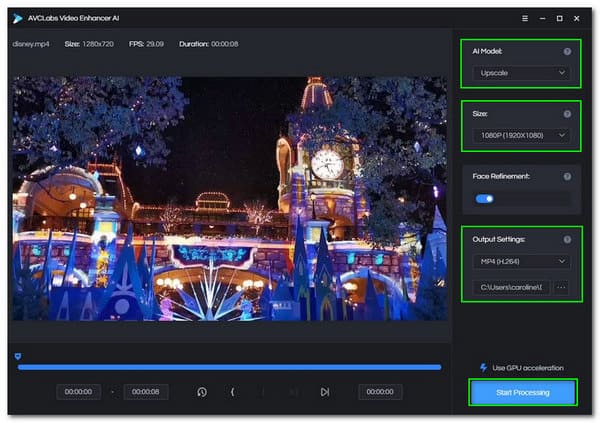Show help for AI Model
The width and height of the screenshot is (600, 423).
pos(567,51)
